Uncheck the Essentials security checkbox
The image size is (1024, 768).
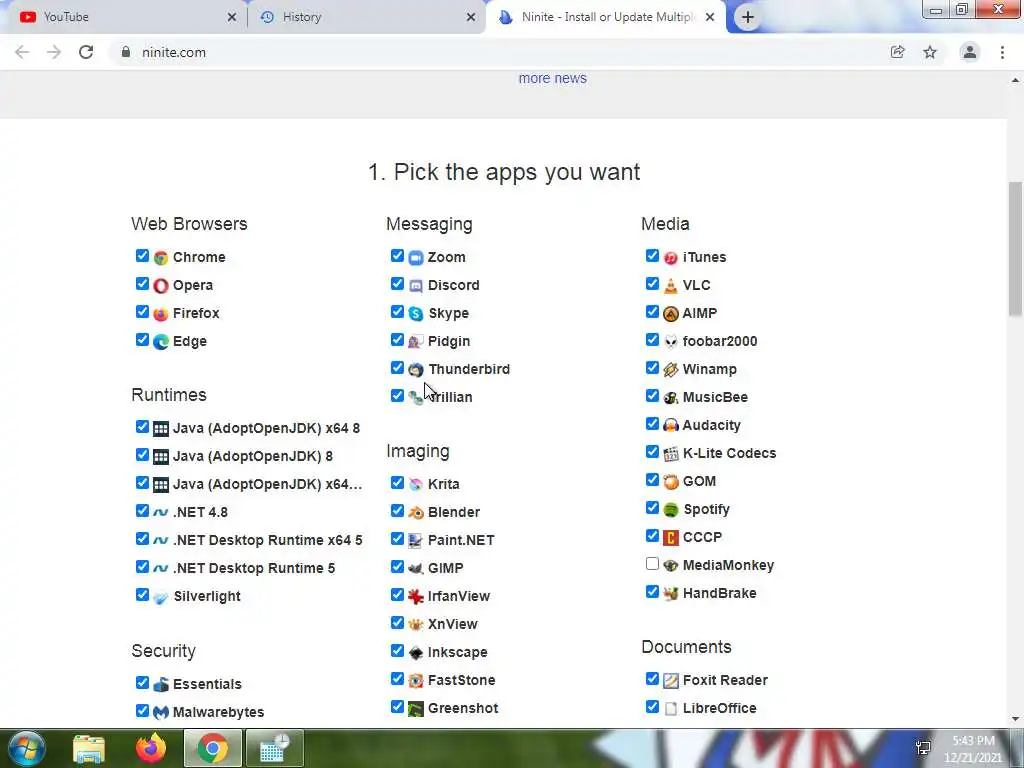tap(142, 682)
